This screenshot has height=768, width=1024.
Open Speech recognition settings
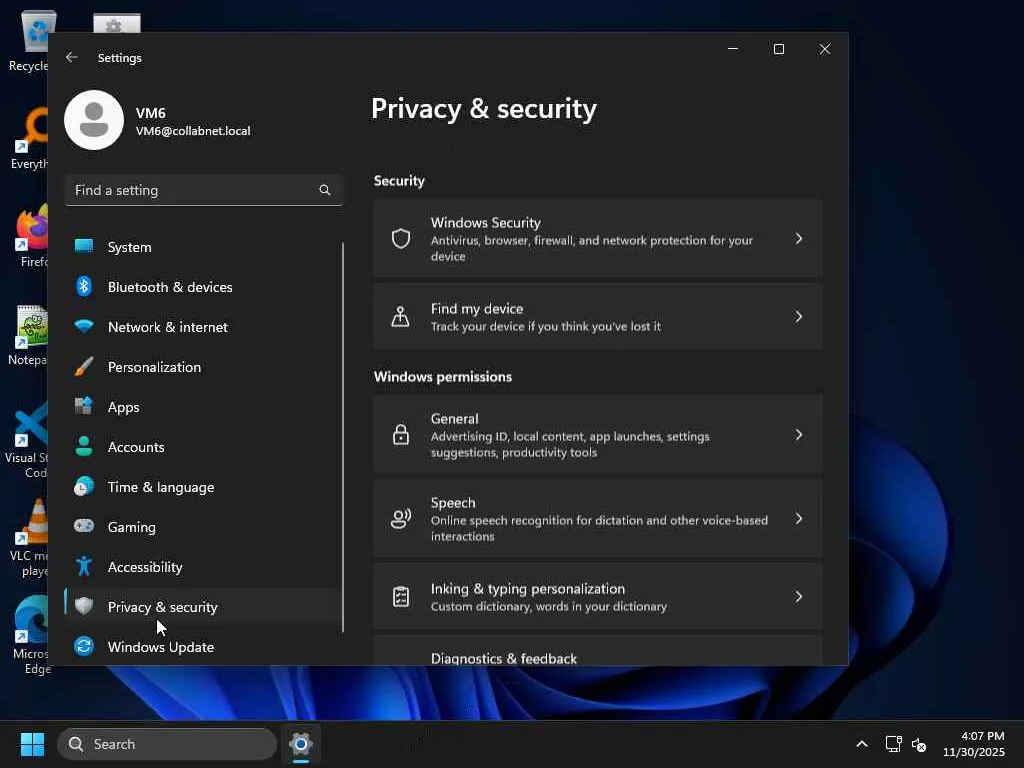coord(598,519)
